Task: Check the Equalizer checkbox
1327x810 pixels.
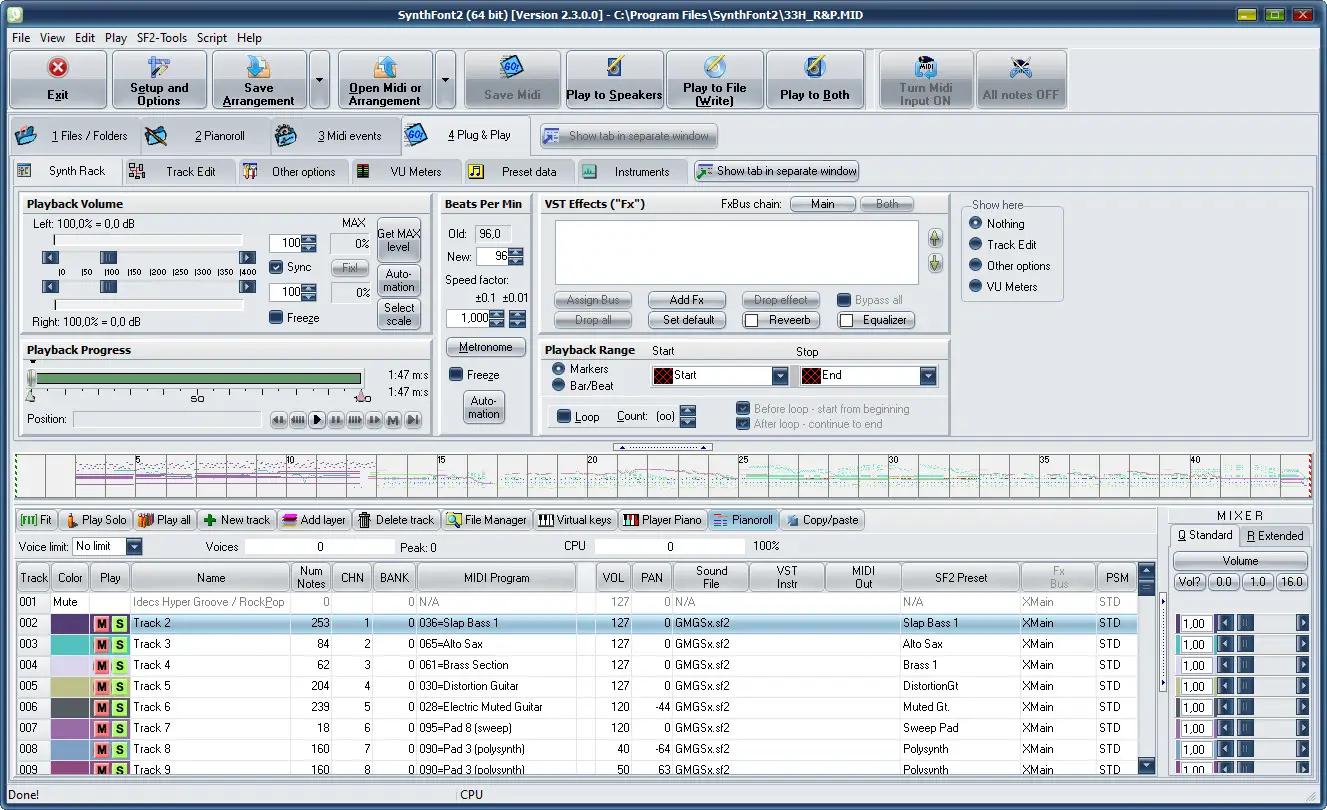Action: [846, 320]
